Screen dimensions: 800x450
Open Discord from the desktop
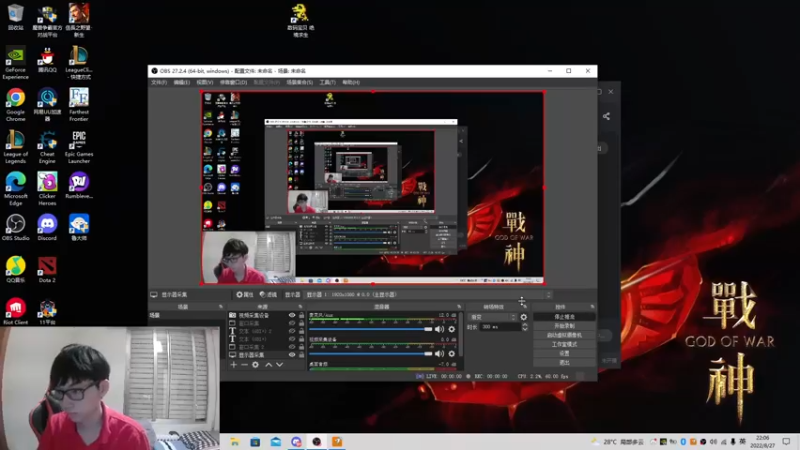point(47,228)
